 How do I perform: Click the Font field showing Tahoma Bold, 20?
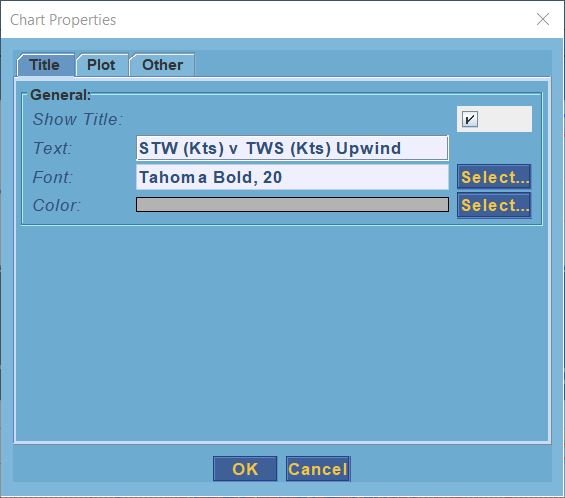pyautogui.click(x=292, y=177)
